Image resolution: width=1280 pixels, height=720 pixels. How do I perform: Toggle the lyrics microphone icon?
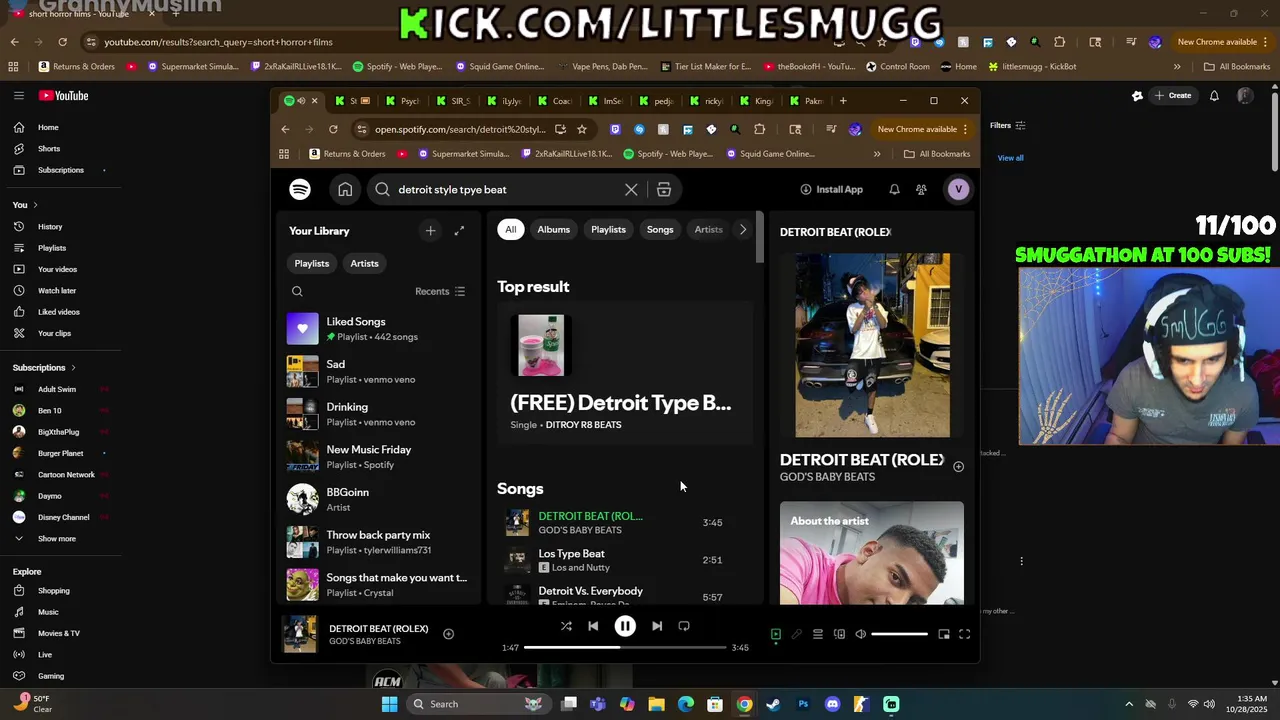click(x=796, y=634)
